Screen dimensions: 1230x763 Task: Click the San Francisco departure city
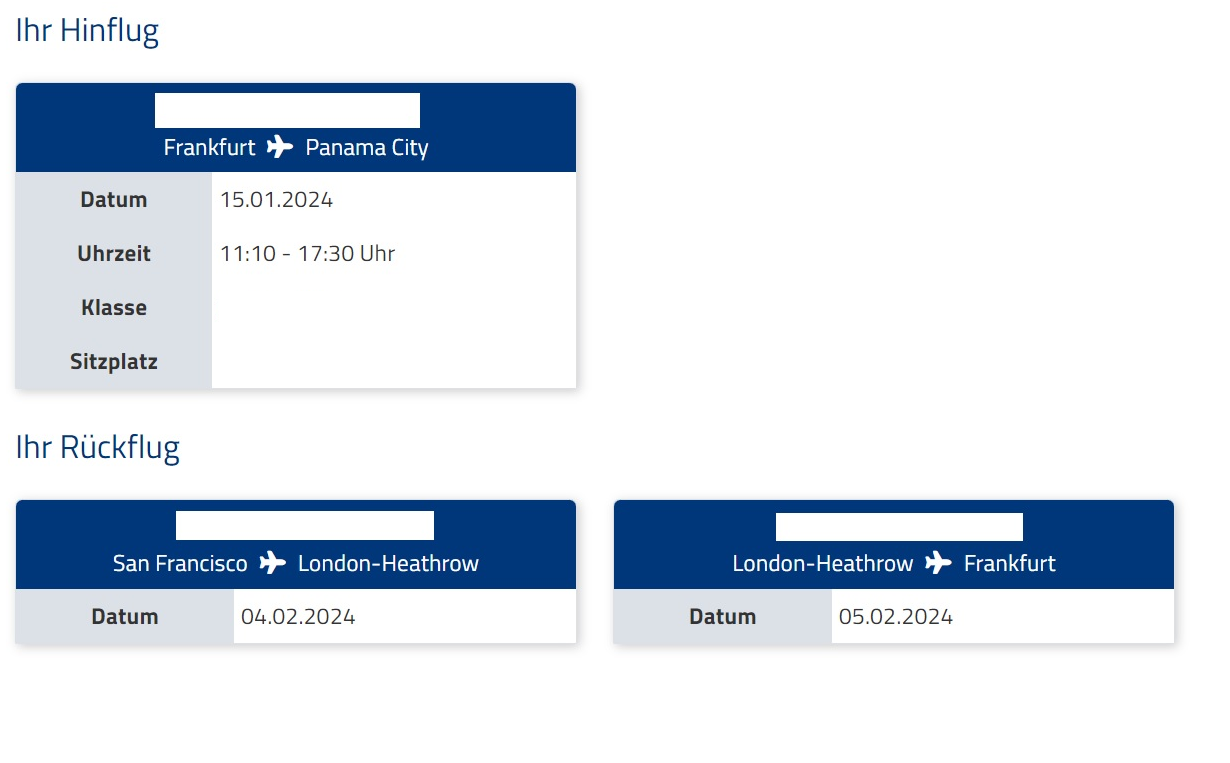[180, 564]
